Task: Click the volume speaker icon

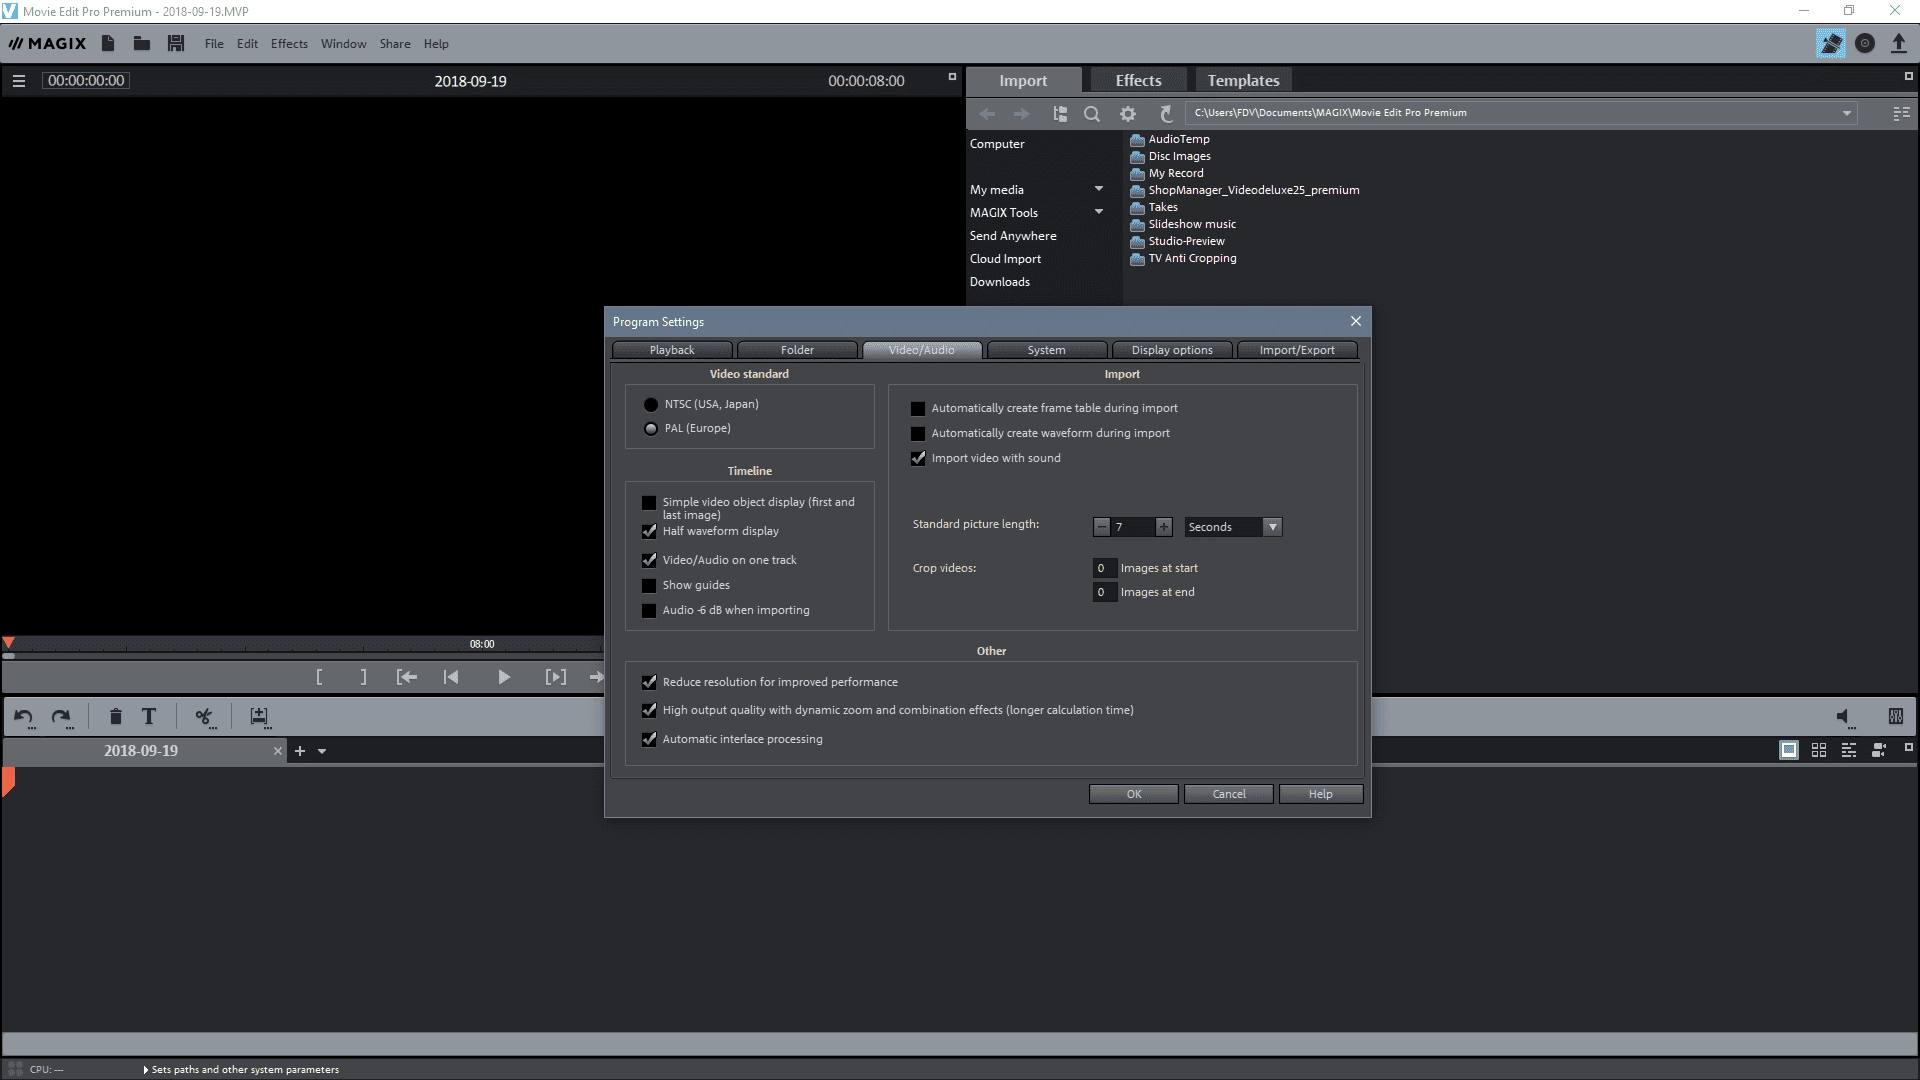Action: click(1845, 716)
